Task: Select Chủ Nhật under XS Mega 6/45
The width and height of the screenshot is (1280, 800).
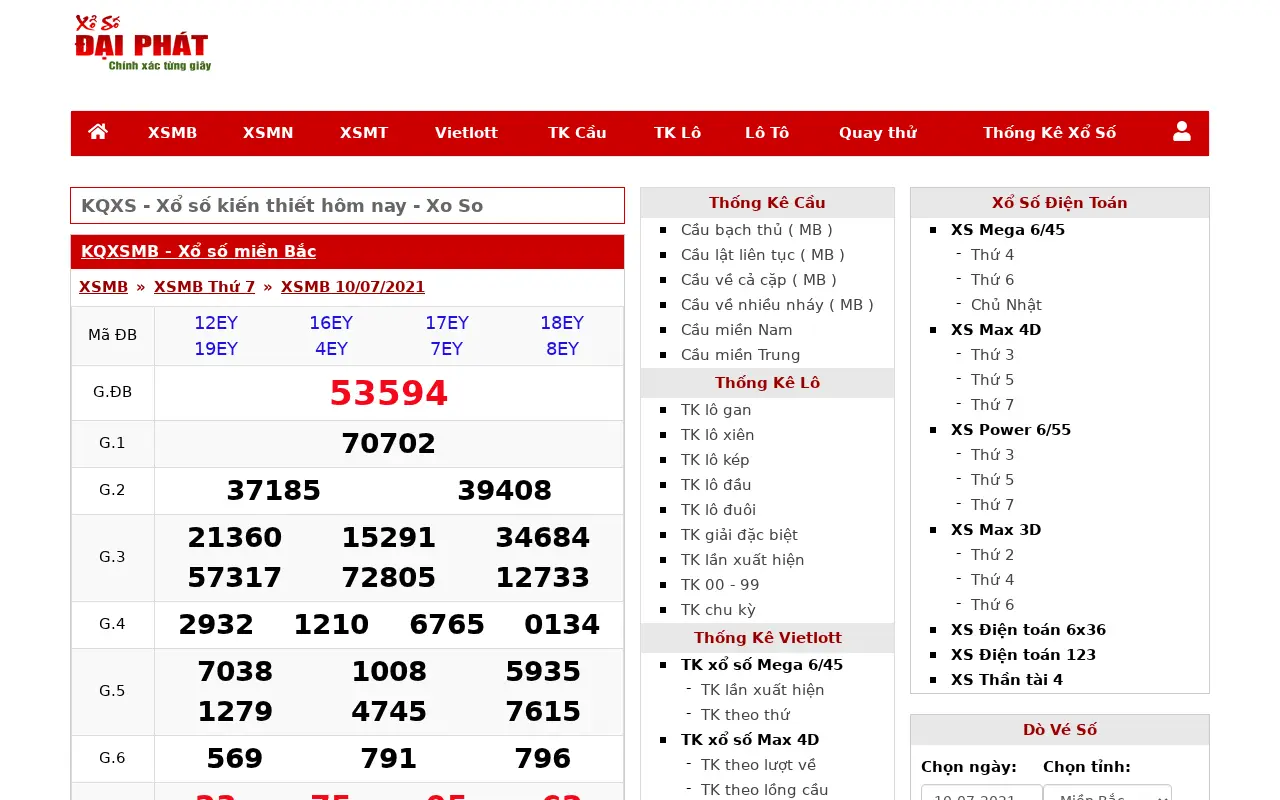Action: [x=1006, y=305]
